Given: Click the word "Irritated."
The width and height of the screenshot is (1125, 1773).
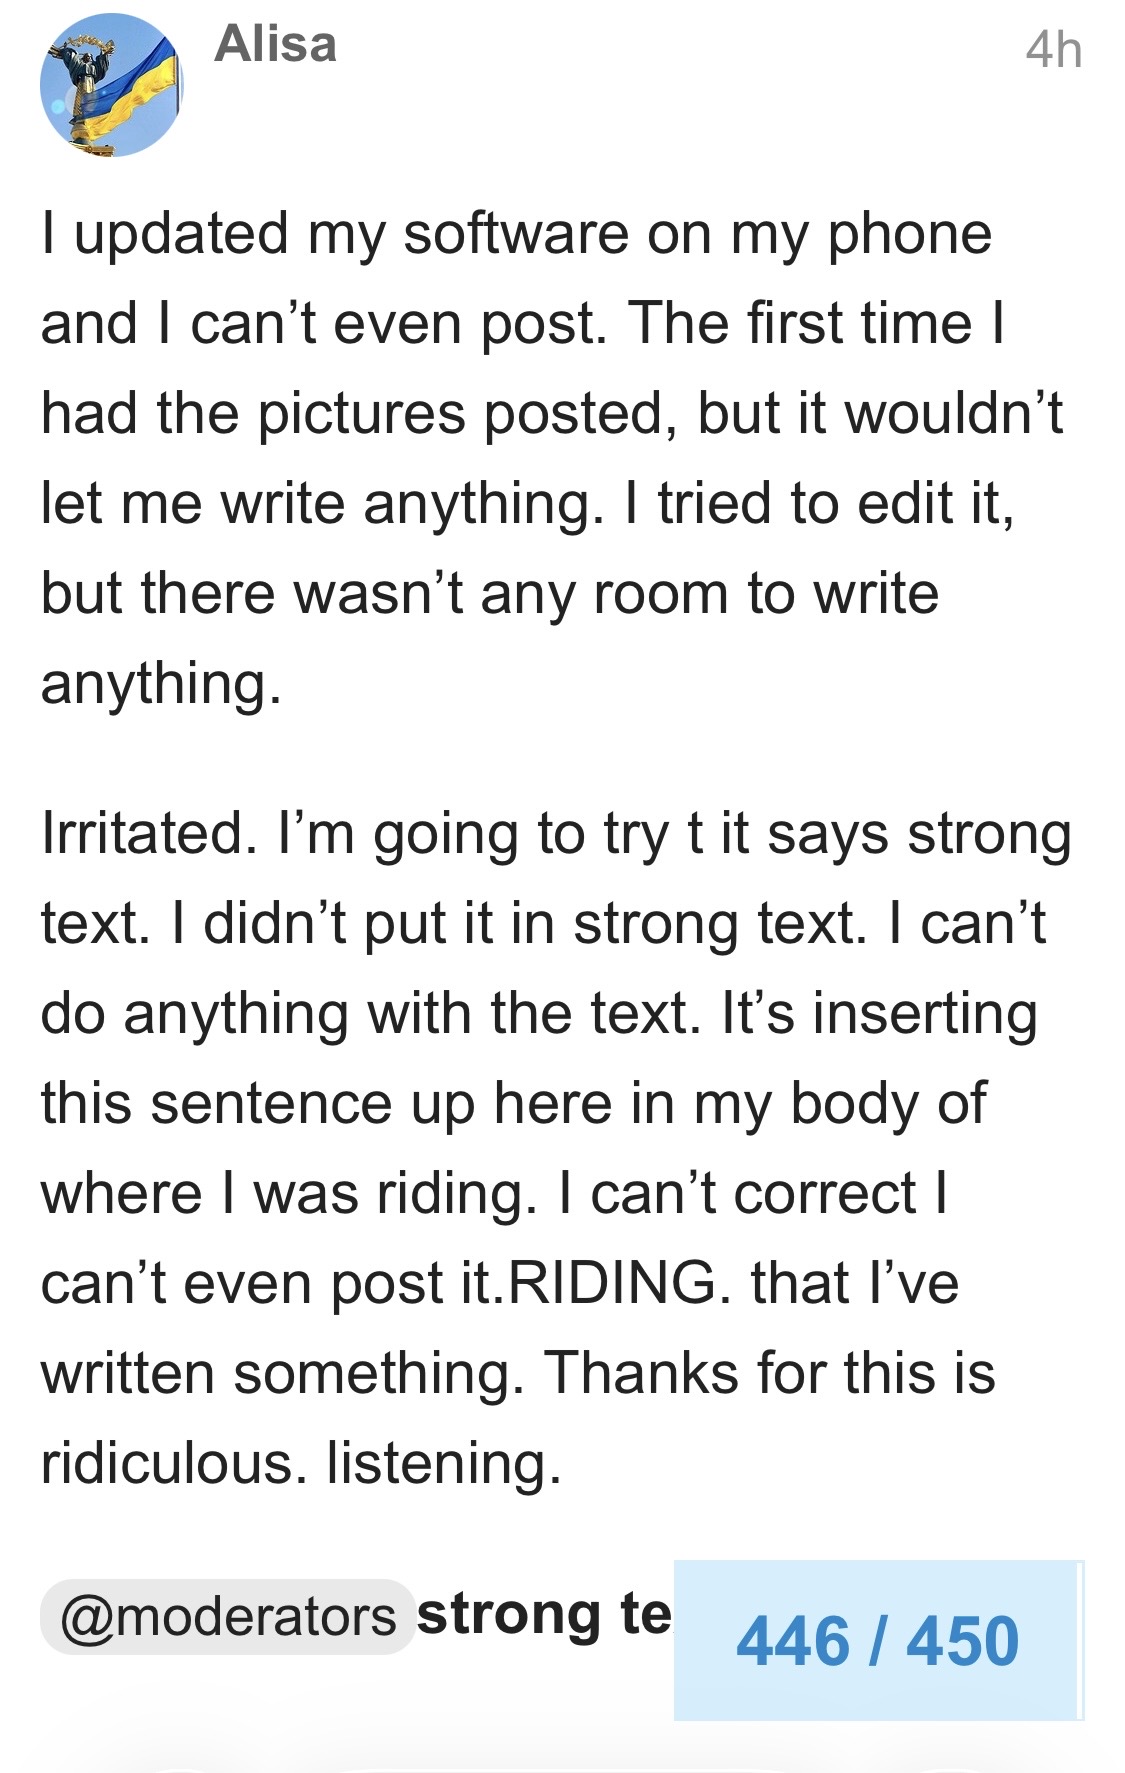Looking at the screenshot, I should [x=143, y=834].
